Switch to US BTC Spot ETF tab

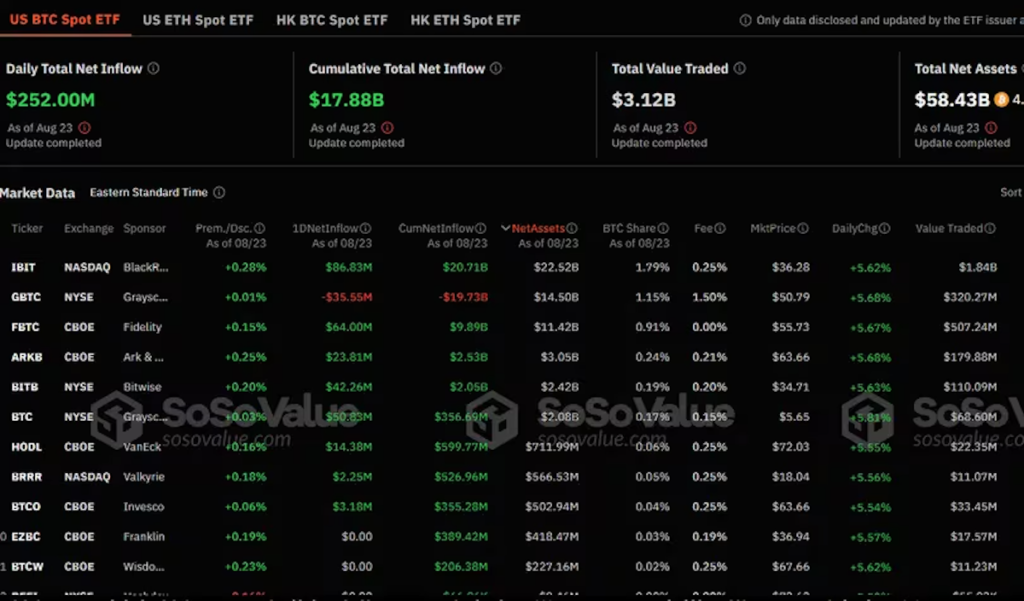click(x=65, y=20)
